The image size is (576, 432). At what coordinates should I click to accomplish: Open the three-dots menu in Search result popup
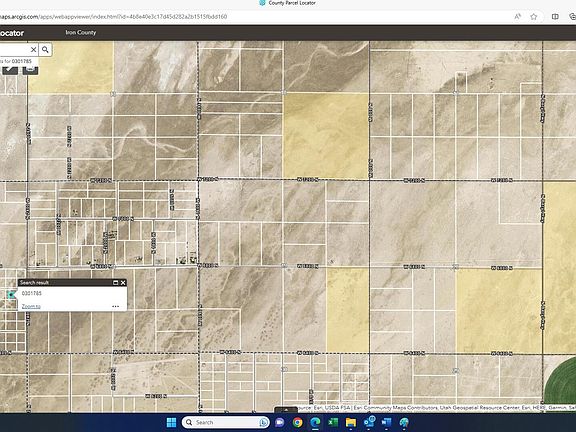(115, 306)
